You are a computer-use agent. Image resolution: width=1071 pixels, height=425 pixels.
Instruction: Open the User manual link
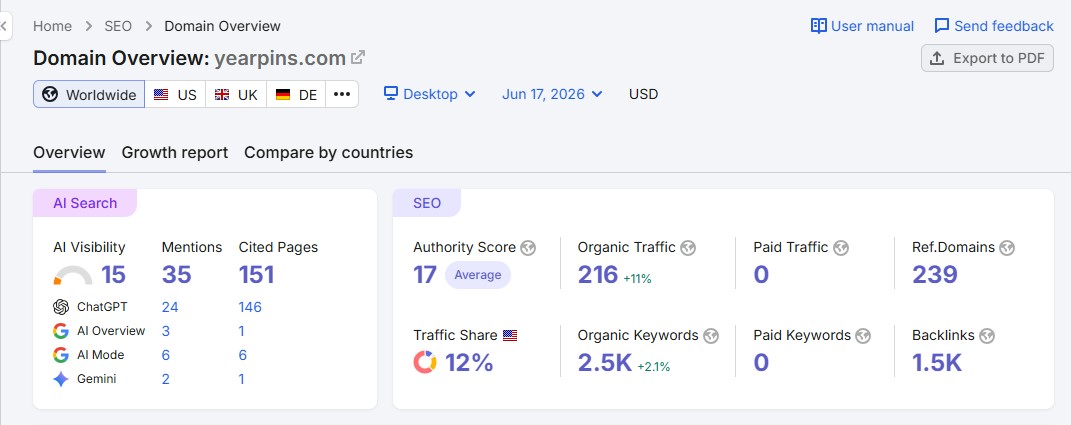click(x=862, y=26)
